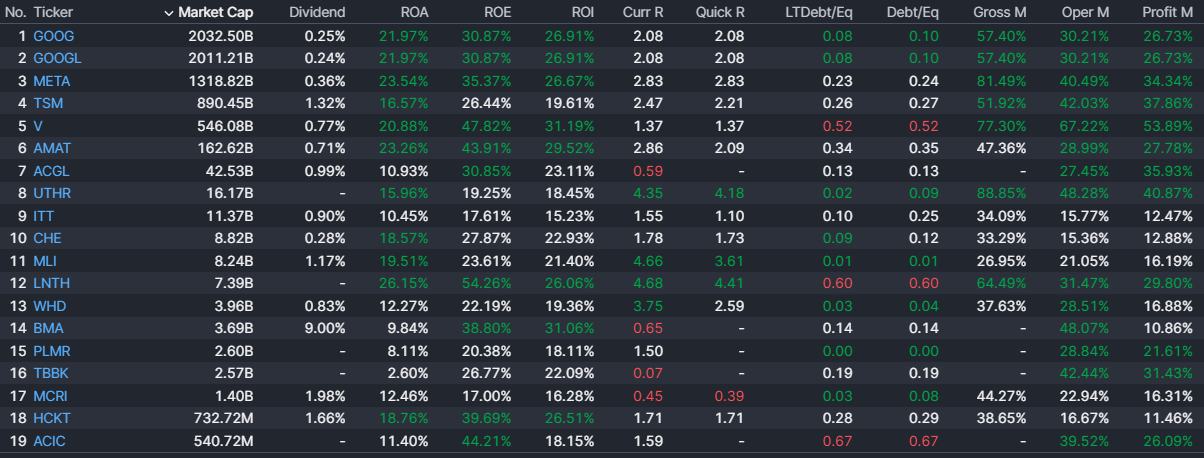This screenshot has height=458, width=1204.
Task: Sort by Gross M column header
Action: [x=1000, y=13]
